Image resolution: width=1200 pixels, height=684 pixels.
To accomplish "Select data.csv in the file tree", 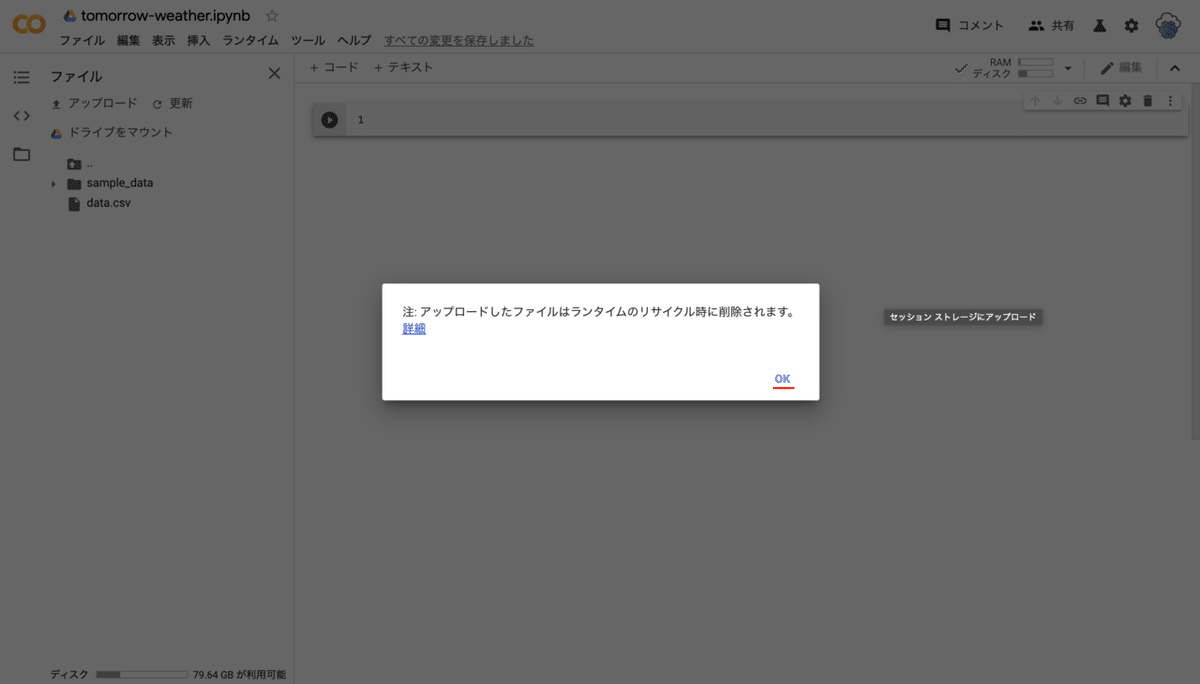I will click(109, 203).
